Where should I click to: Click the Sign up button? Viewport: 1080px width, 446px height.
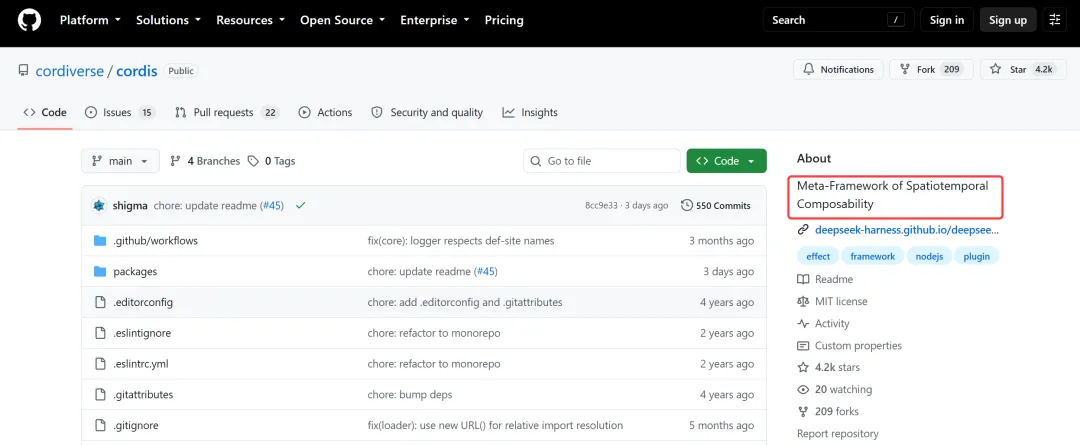pyautogui.click(x=1008, y=20)
